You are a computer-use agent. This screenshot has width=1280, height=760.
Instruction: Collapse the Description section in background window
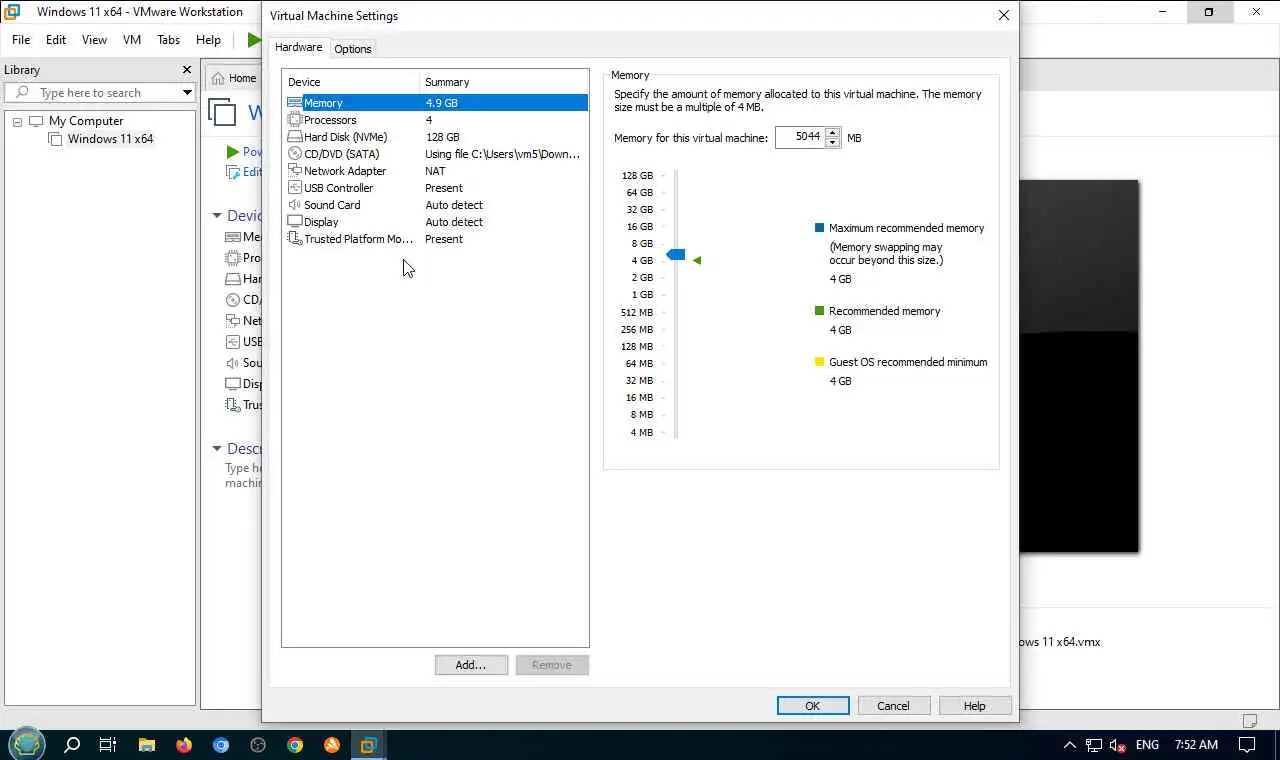pos(217,449)
